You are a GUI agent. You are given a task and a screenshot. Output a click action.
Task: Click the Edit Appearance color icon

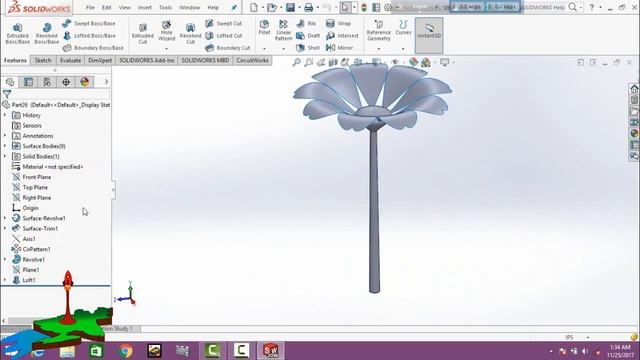[x=413, y=62]
